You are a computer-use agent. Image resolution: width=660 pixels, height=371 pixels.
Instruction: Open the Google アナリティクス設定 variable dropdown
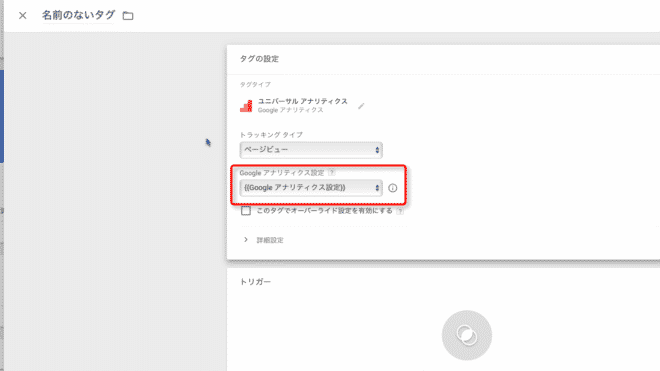pyautogui.click(x=311, y=188)
